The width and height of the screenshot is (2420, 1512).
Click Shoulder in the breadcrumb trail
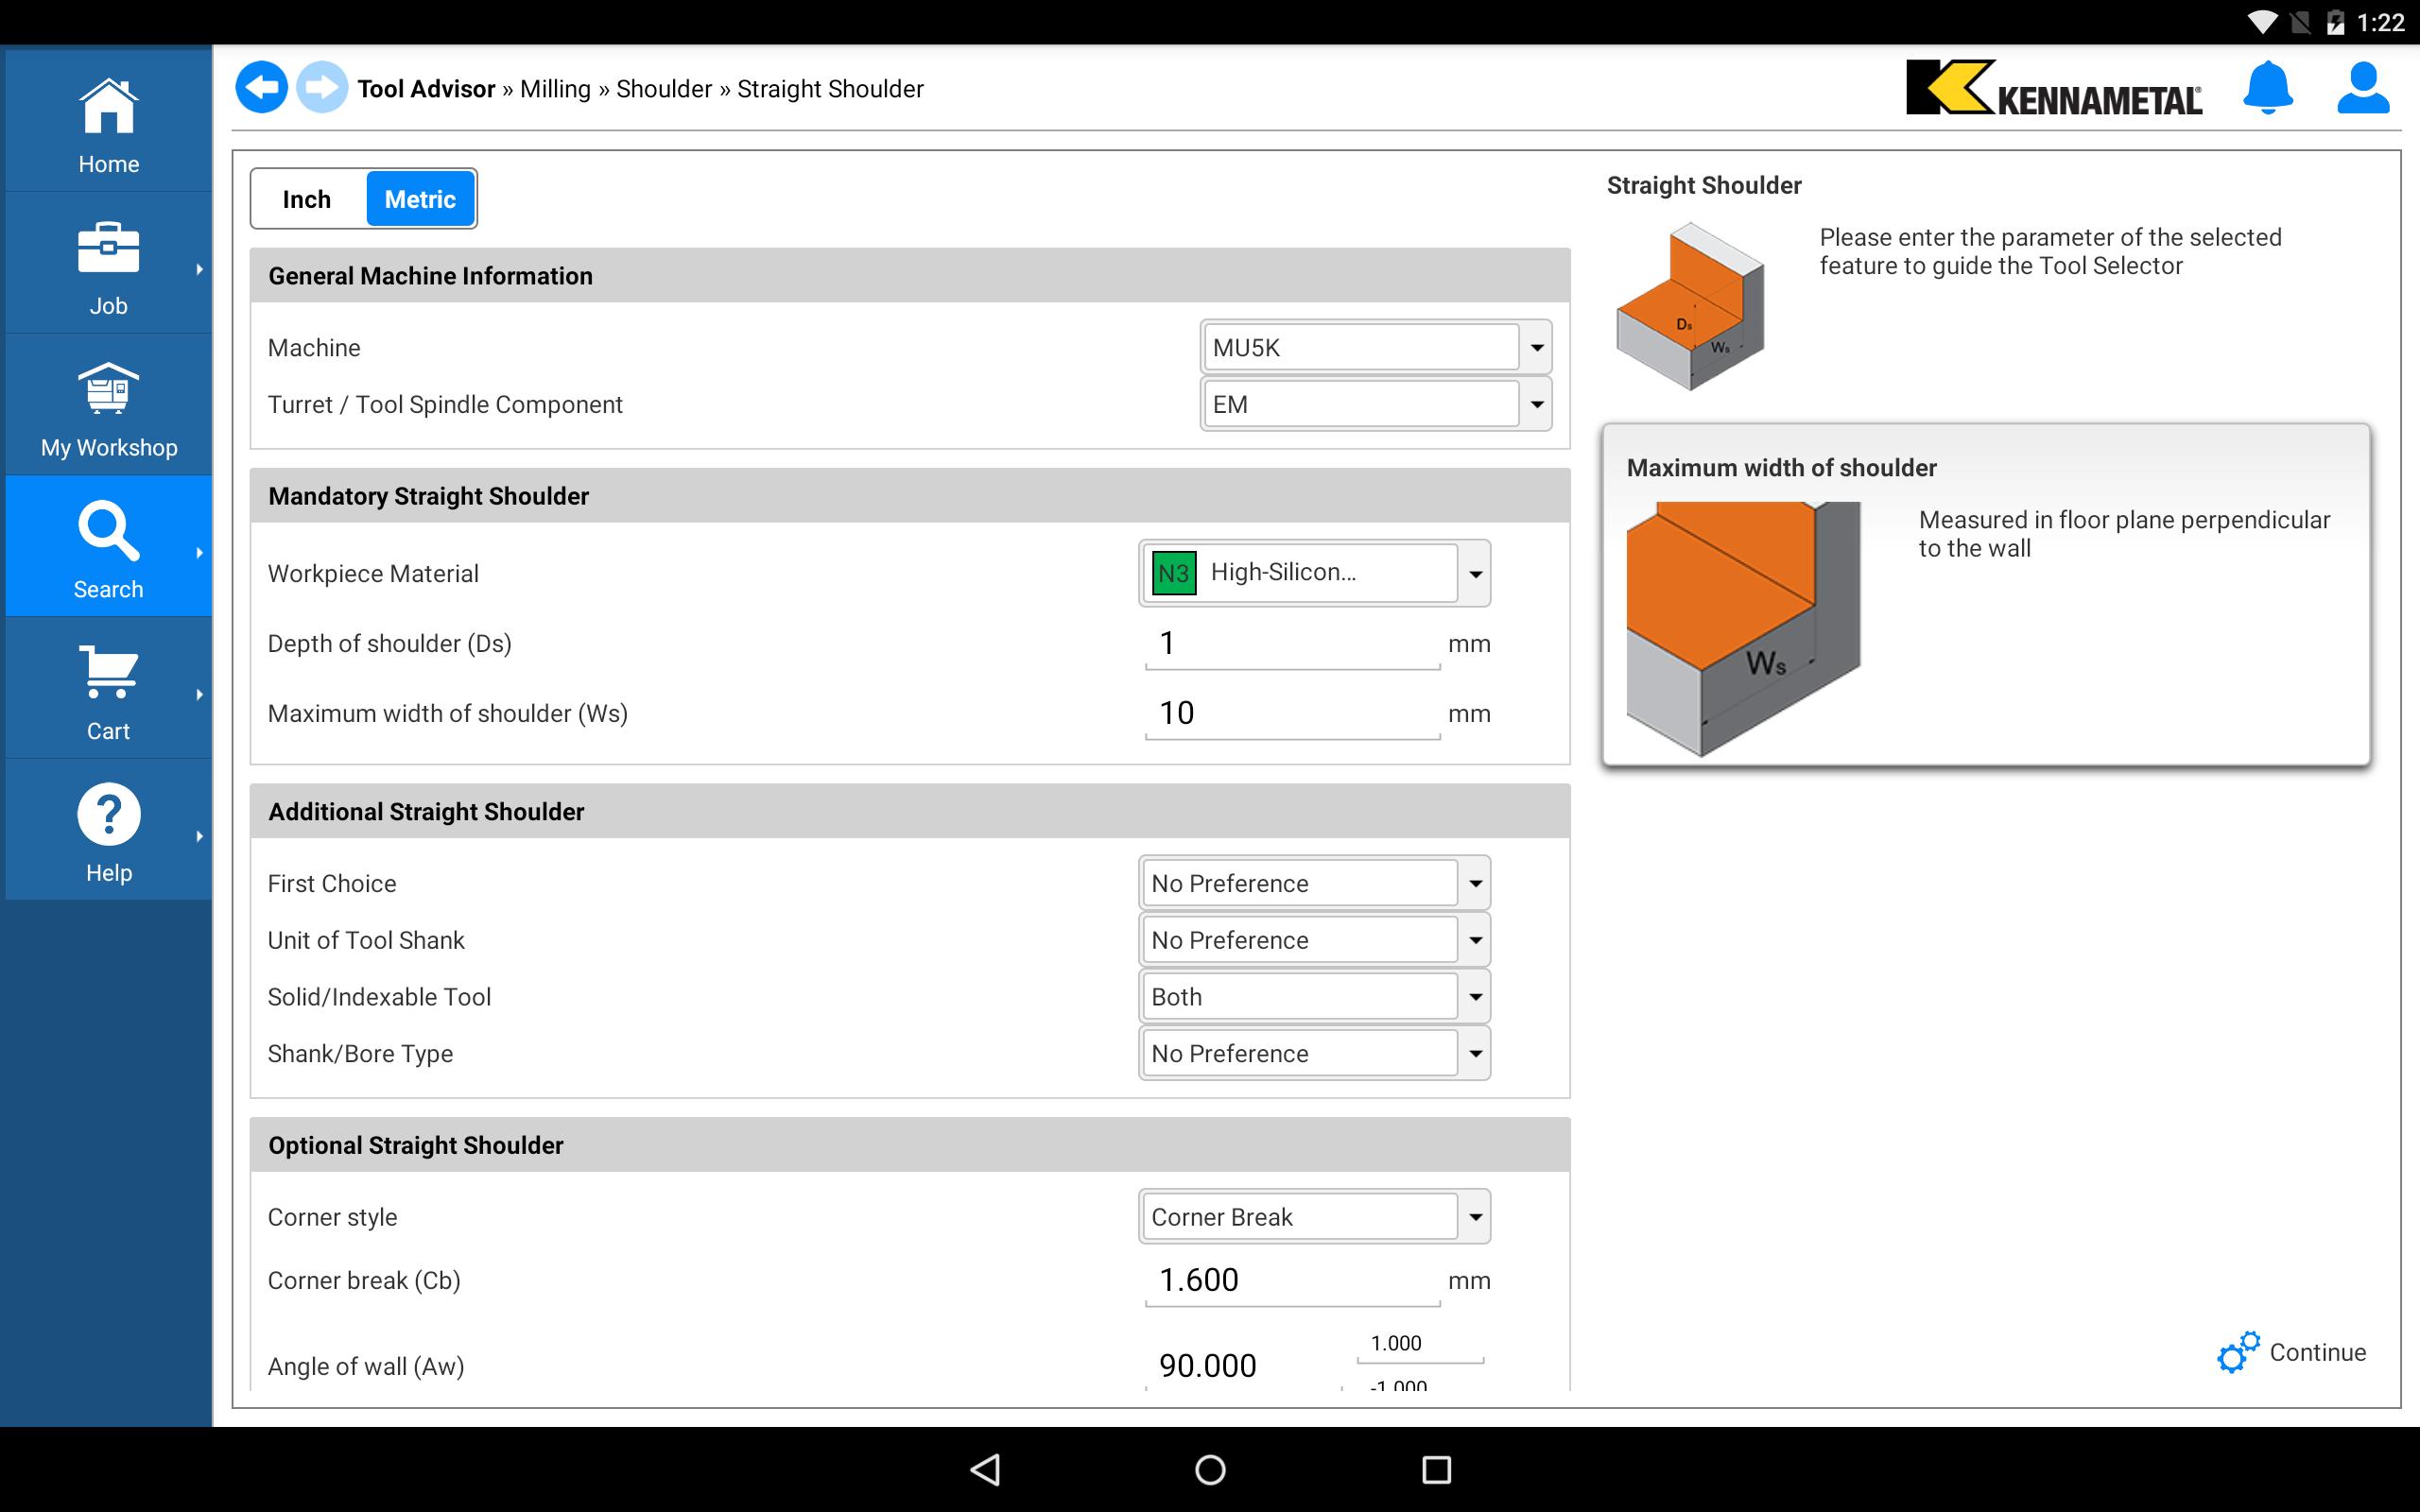click(x=663, y=89)
